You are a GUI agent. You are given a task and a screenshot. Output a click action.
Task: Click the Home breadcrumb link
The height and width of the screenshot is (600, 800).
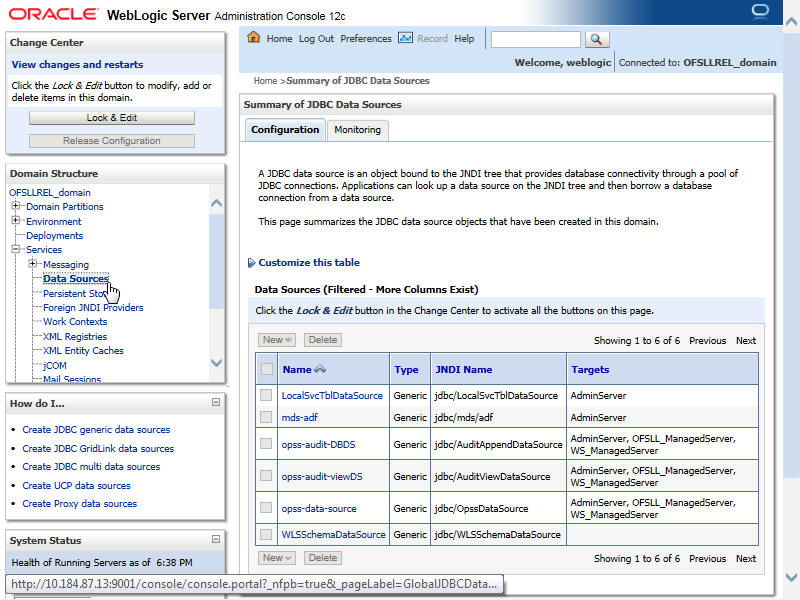pos(265,81)
